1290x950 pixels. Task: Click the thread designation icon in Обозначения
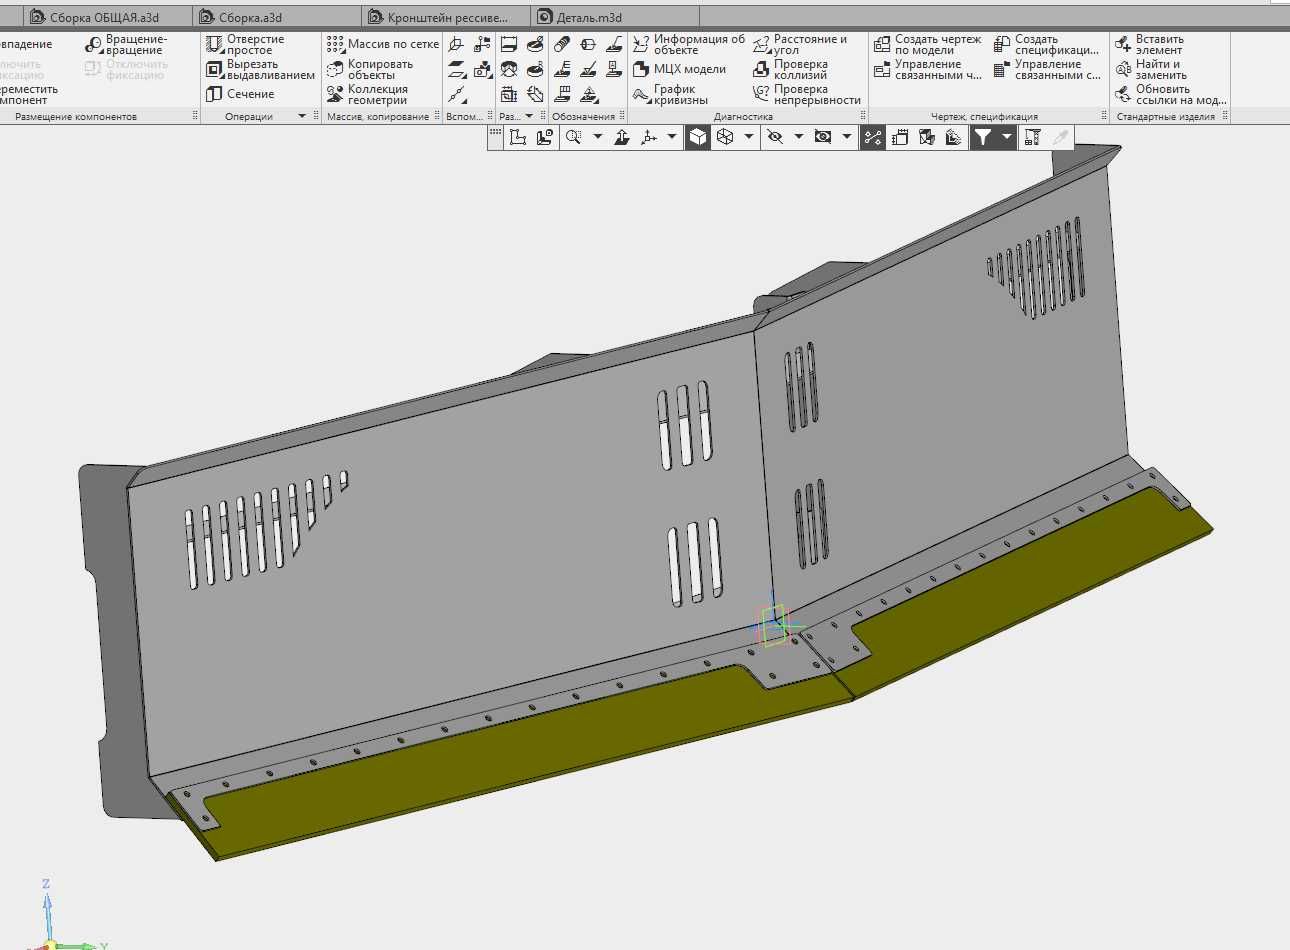[x=562, y=44]
